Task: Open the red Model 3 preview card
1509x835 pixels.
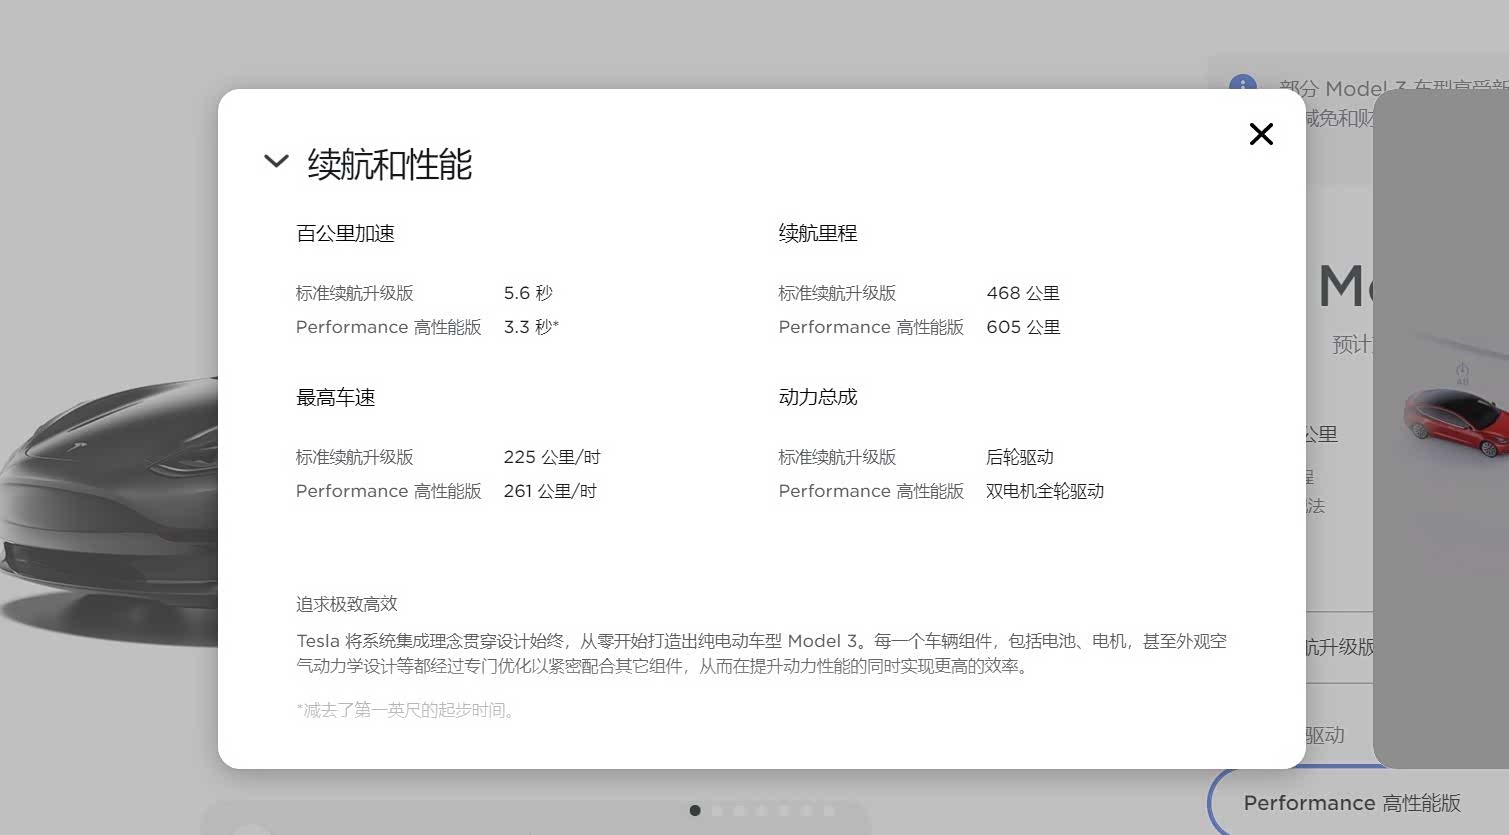Action: pyautogui.click(x=1450, y=420)
